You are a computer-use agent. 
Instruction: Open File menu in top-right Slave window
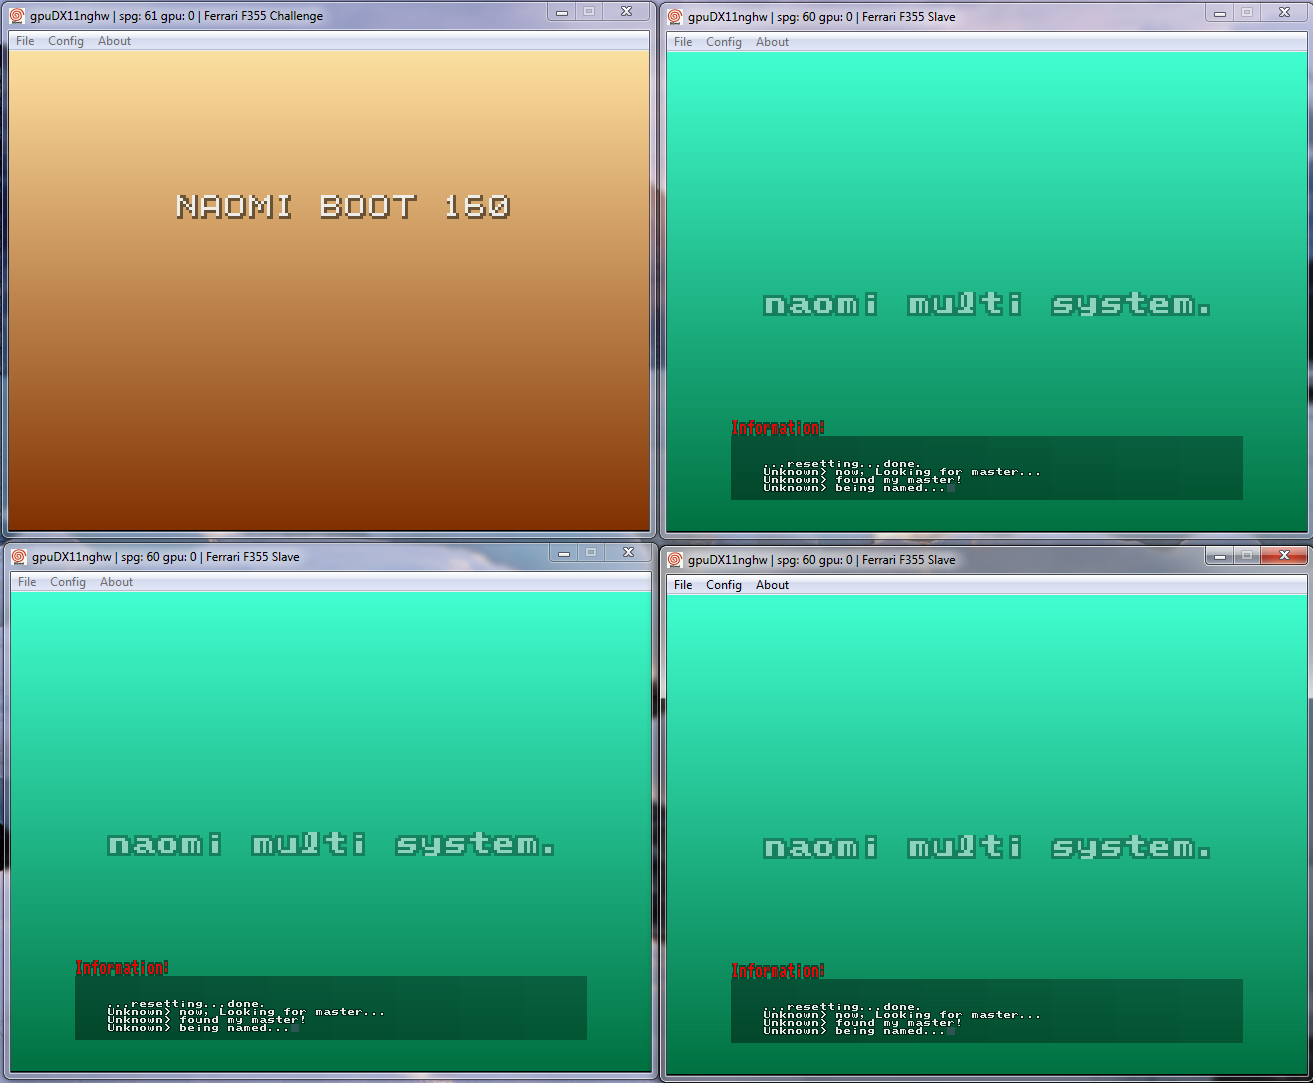683,42
